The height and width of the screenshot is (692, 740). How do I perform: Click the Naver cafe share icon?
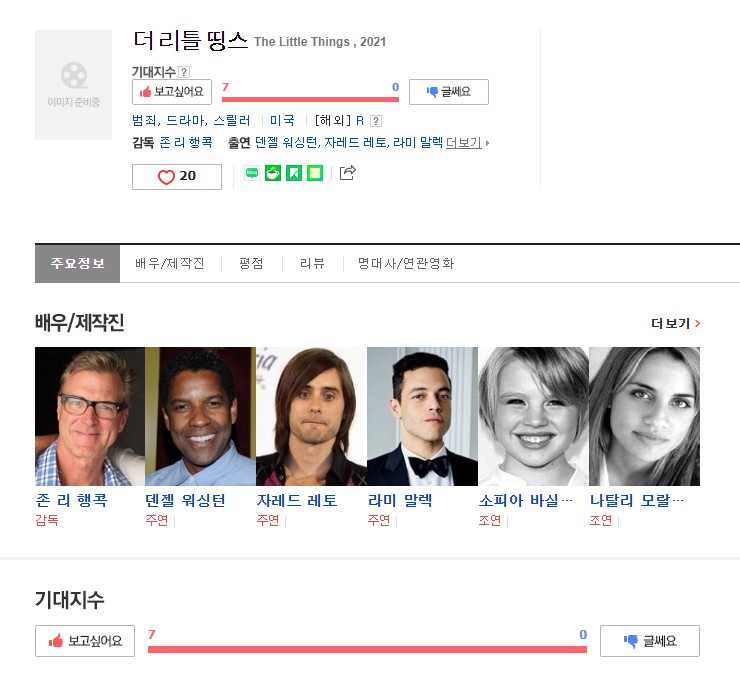[273, 173]
